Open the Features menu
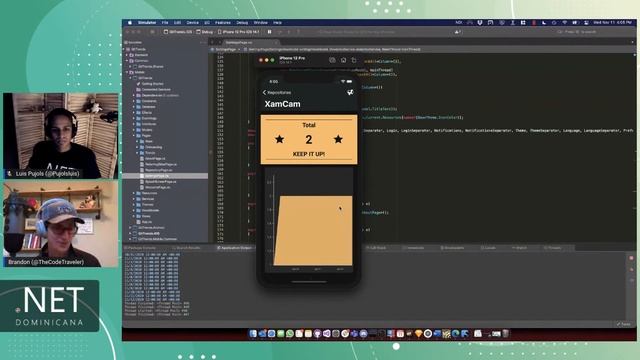The width and height of the screenshot is (640, 360). [223, 23]
